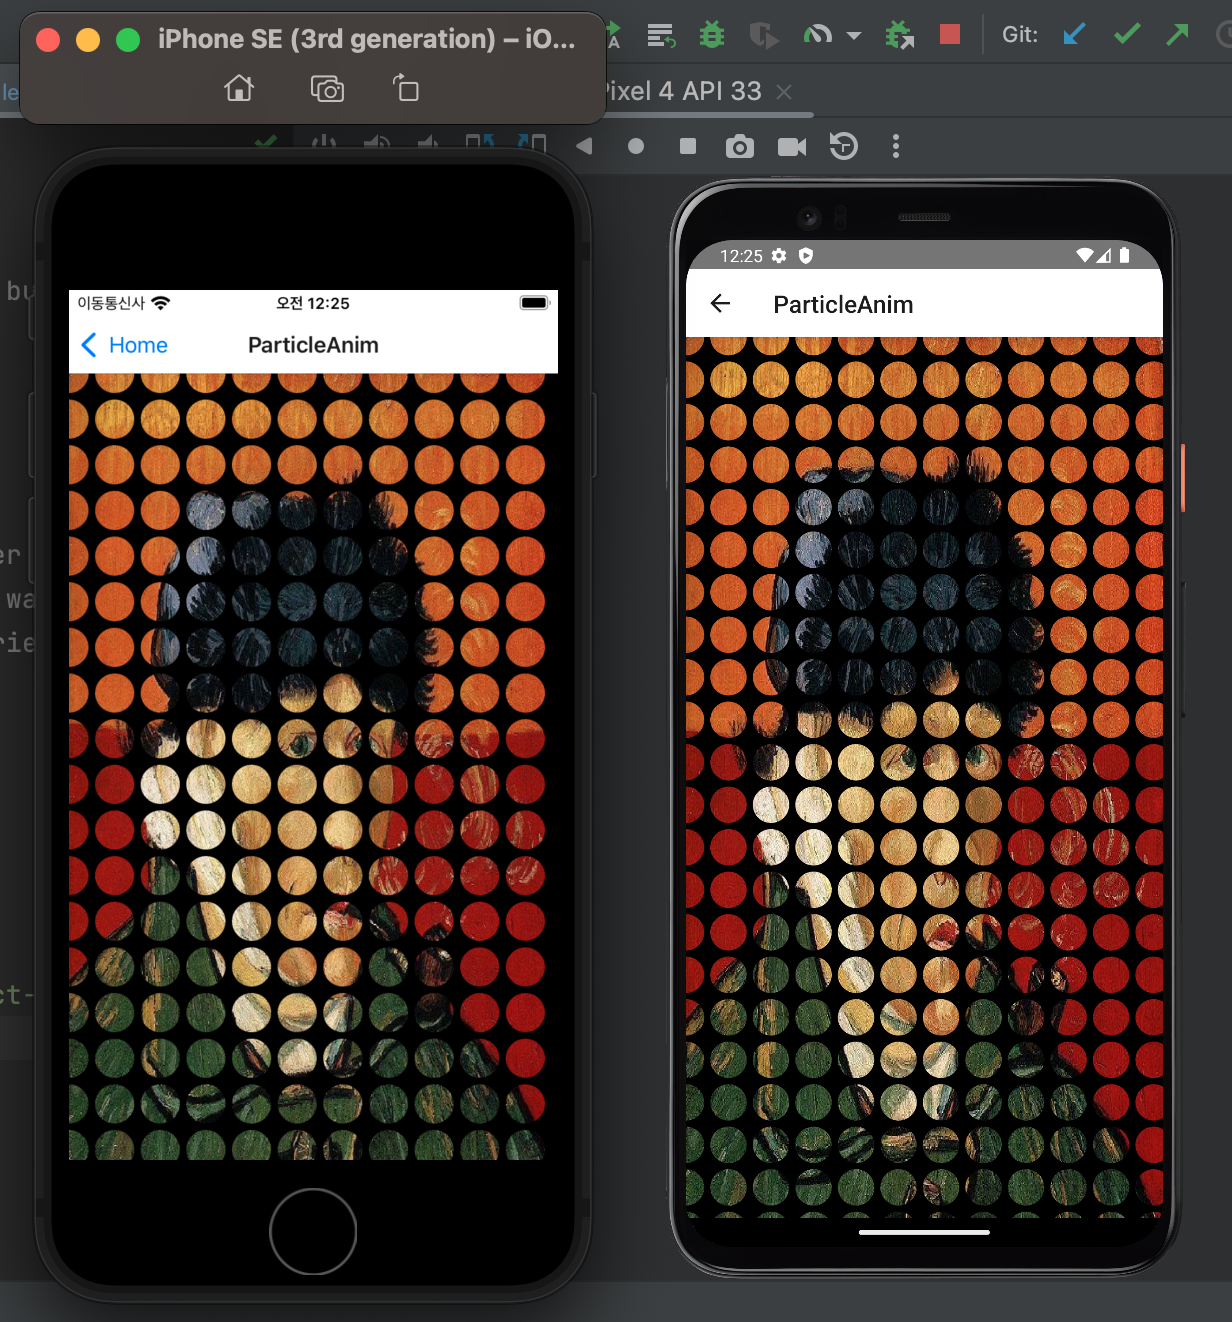The width and height of the screenshot is (1232, 1322).
Task: Click Android status bar settings gear icon
Action: [779, 256]
